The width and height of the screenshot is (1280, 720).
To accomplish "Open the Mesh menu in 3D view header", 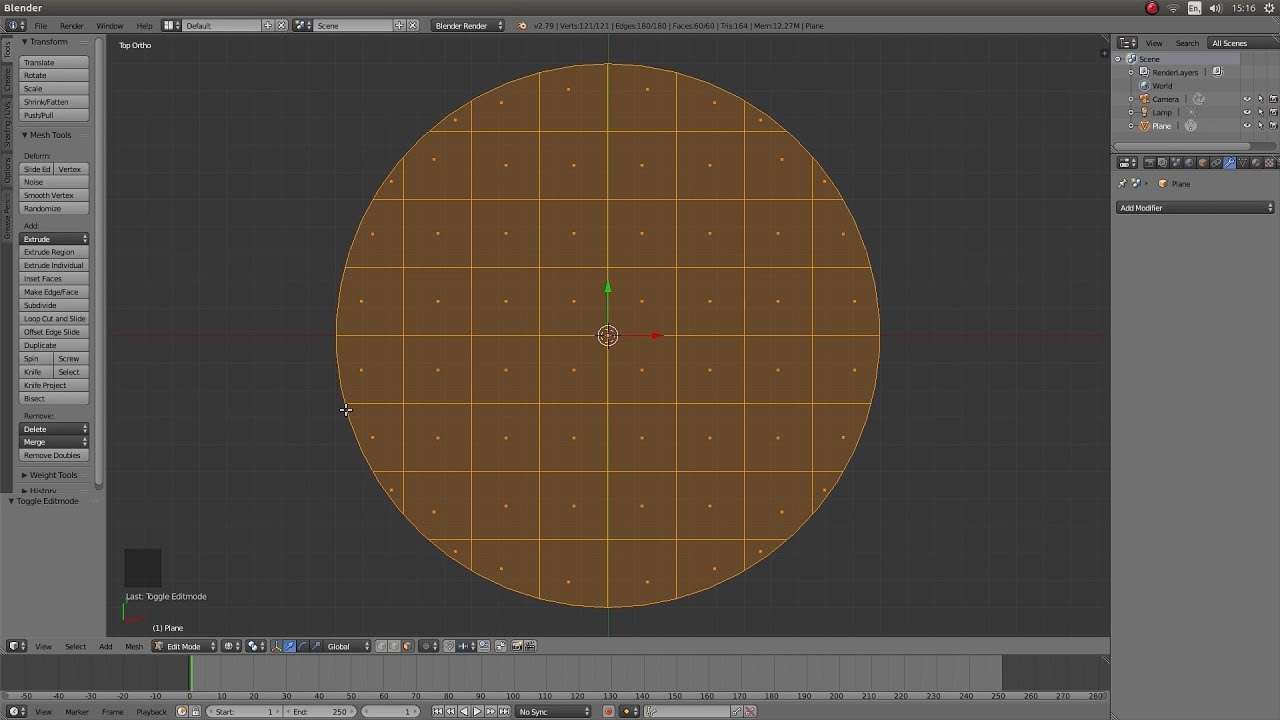I will point(134,646).
